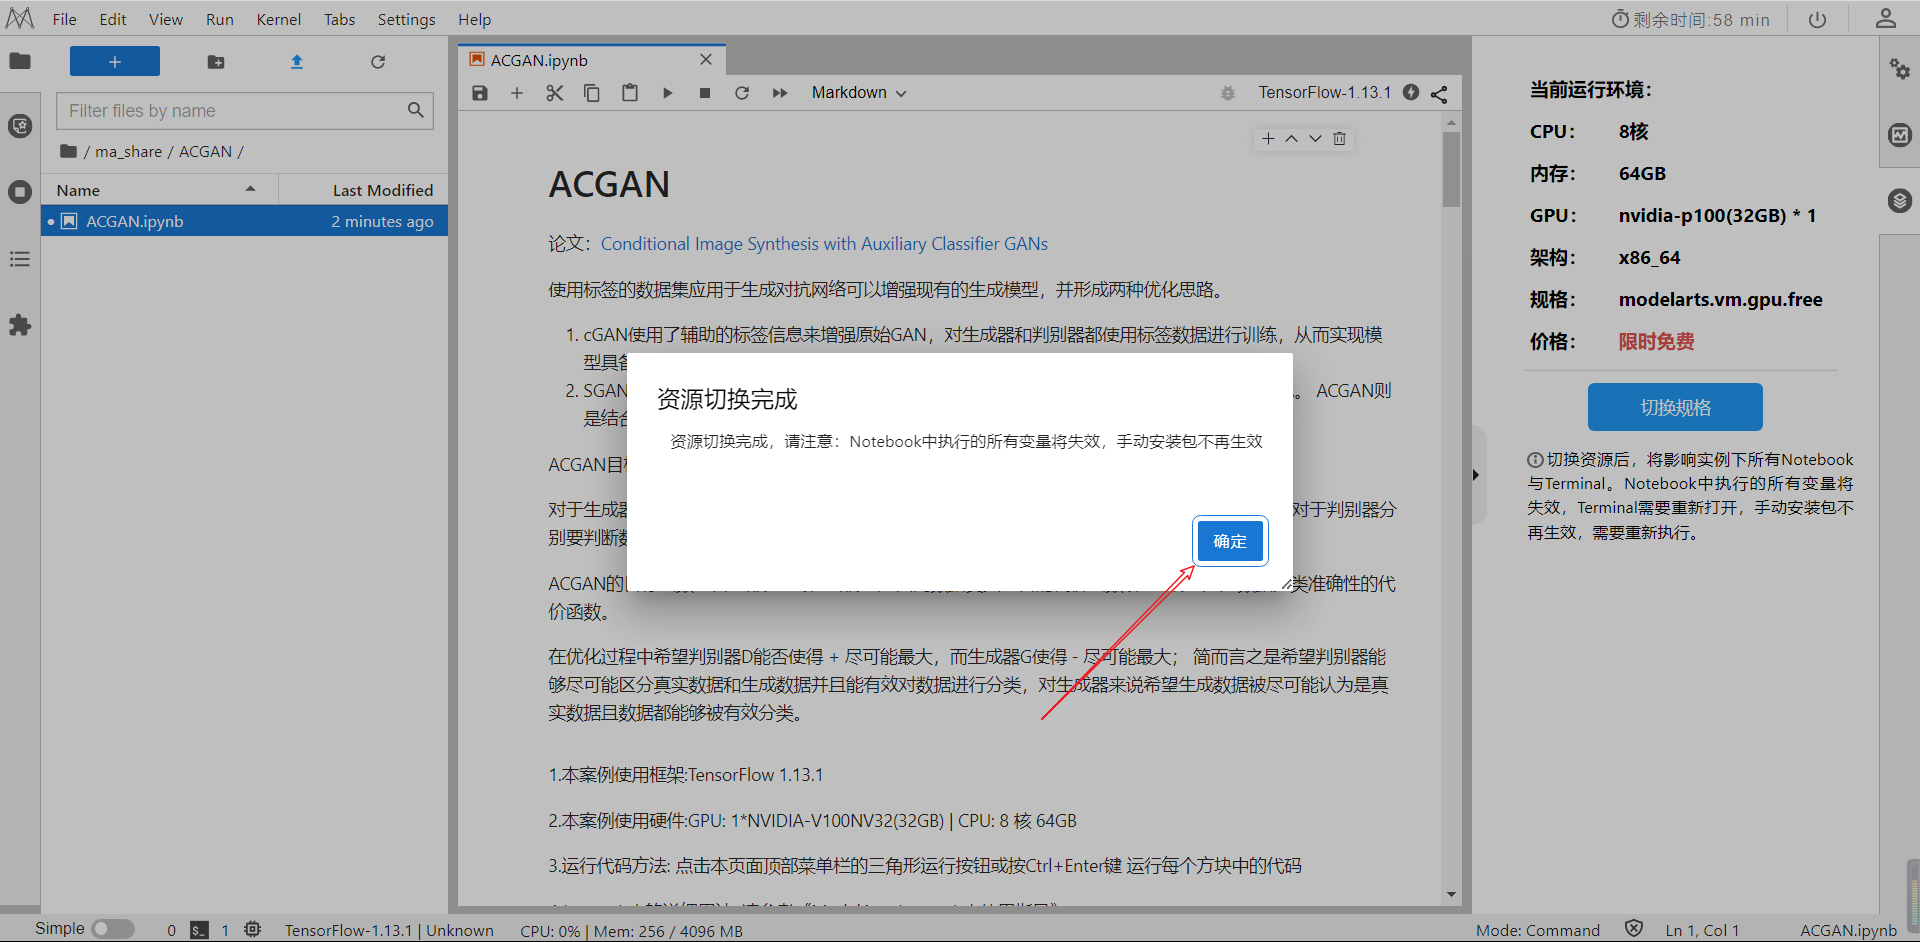Click the kernel chip icon in status bar
The width and height of the screenshot is (1920, 942).
point(253,930)
